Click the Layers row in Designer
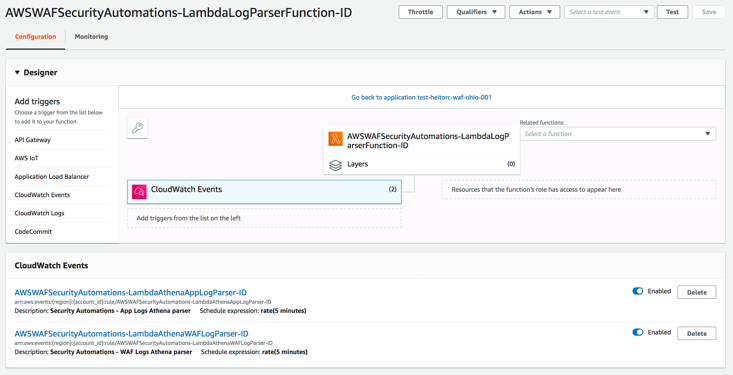The width and height of the screenshot is (733, 375). tap(422, 165)
